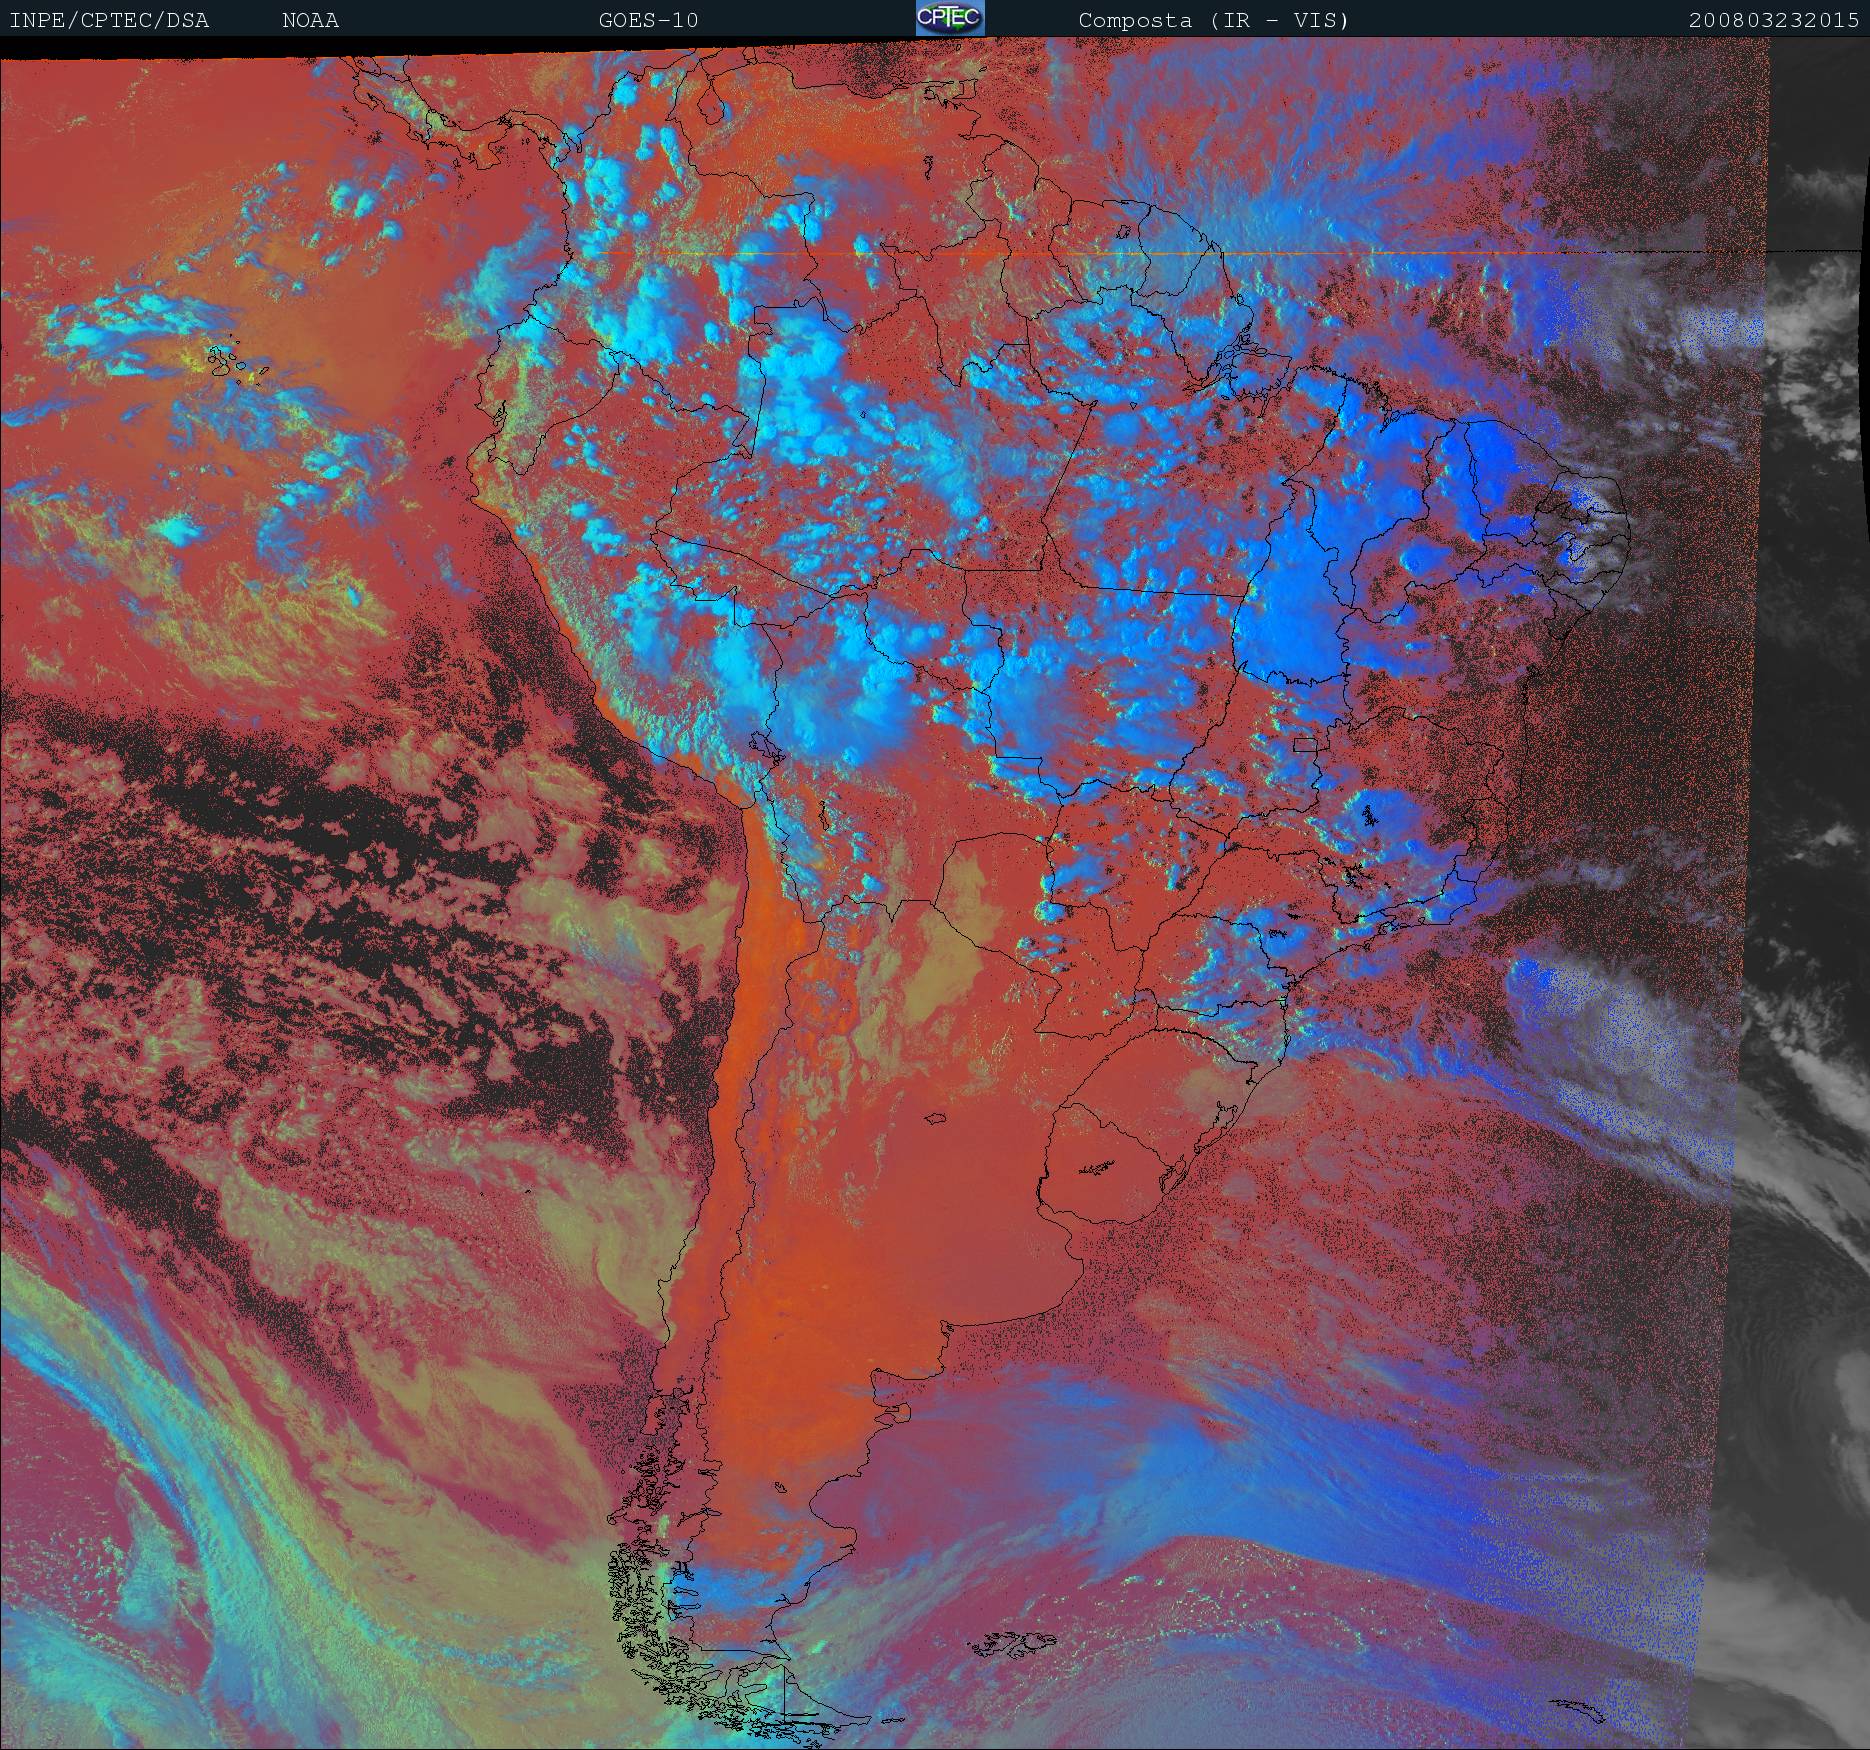The width and height of the screenshot is (1870, 1750).
Task: Click the NOAA label in the header
Action: click(x=310, y=20)
